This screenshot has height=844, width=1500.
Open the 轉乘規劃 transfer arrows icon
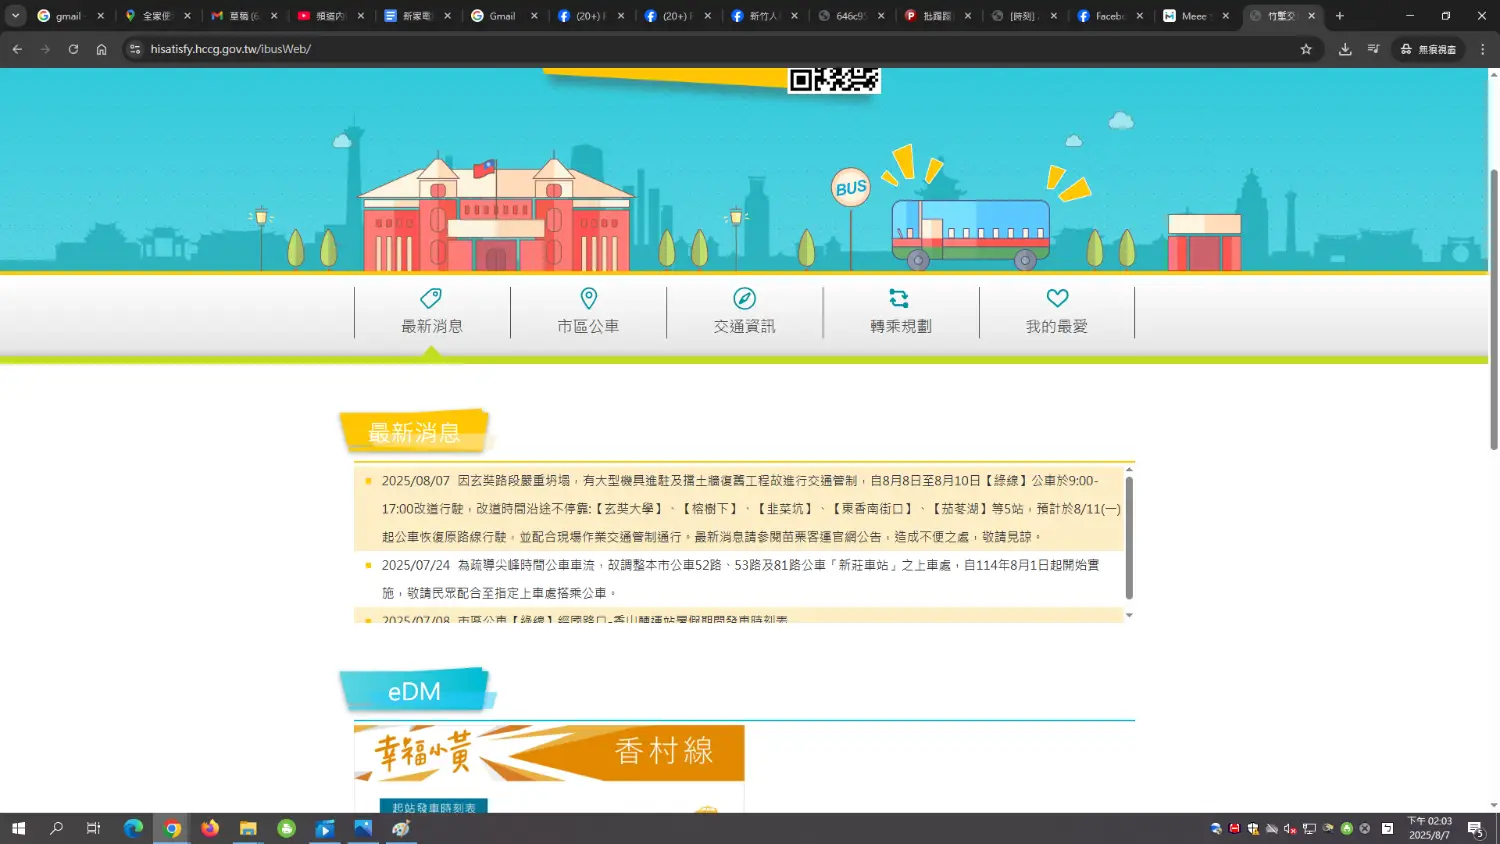(899, 298)
